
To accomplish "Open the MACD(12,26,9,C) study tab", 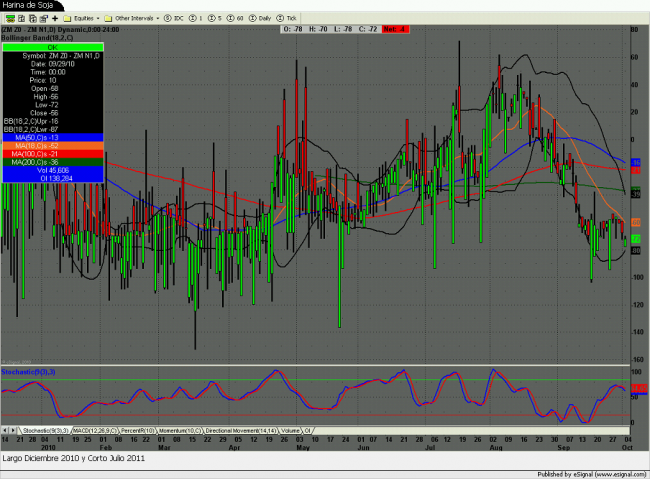I will (x=95, y=431).
